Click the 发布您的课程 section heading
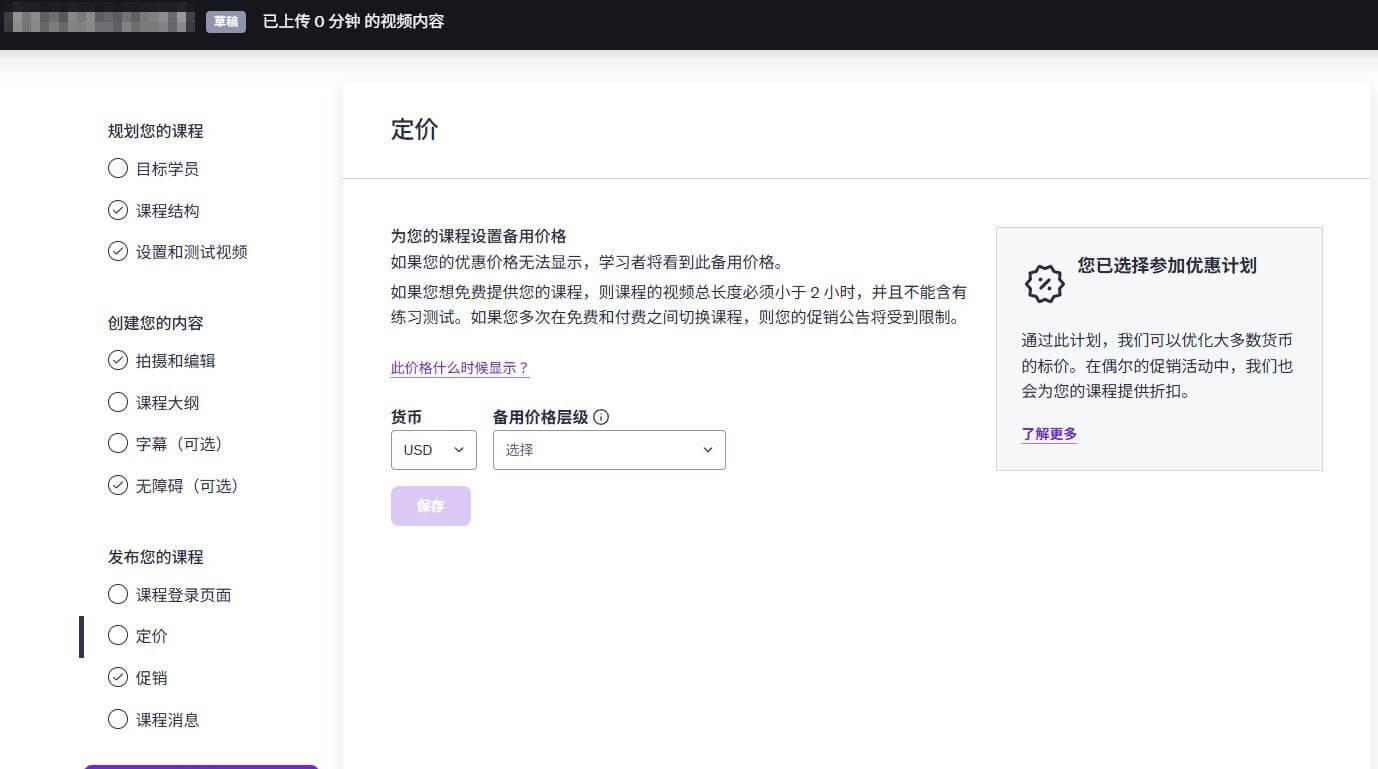The width and height of the screenshot is (1378, 769). pyautogui.click(x=155, y=557)
